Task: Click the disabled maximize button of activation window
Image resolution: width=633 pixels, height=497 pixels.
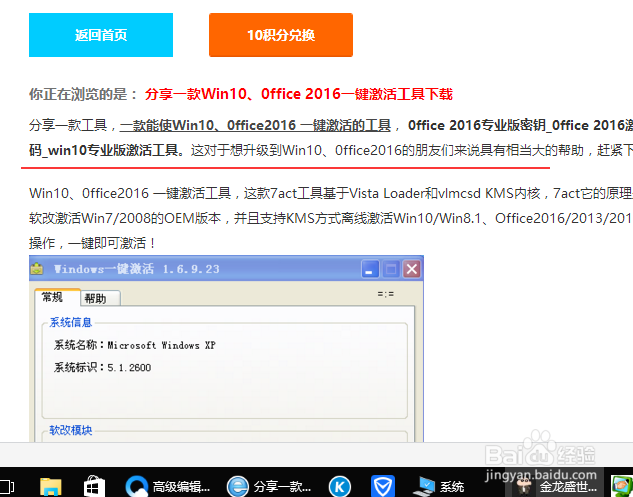Action: click(x=391, y=269)
